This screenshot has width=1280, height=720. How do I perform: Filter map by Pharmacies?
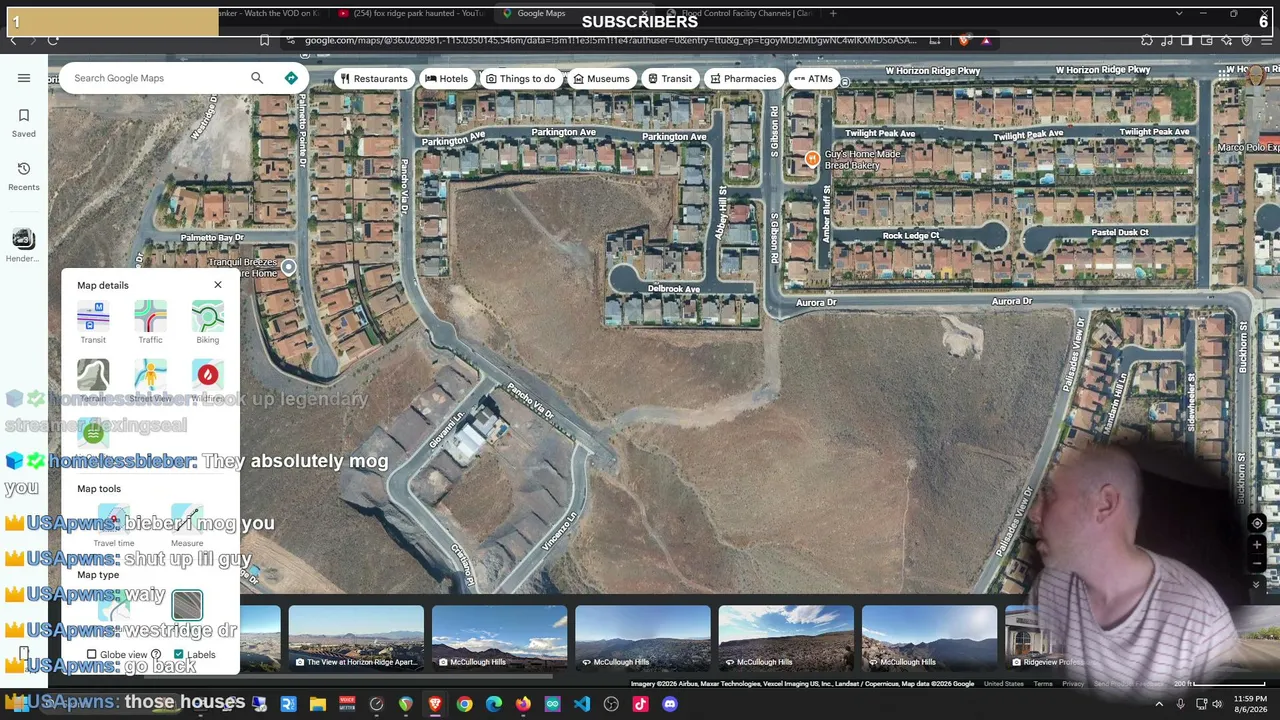743,79
